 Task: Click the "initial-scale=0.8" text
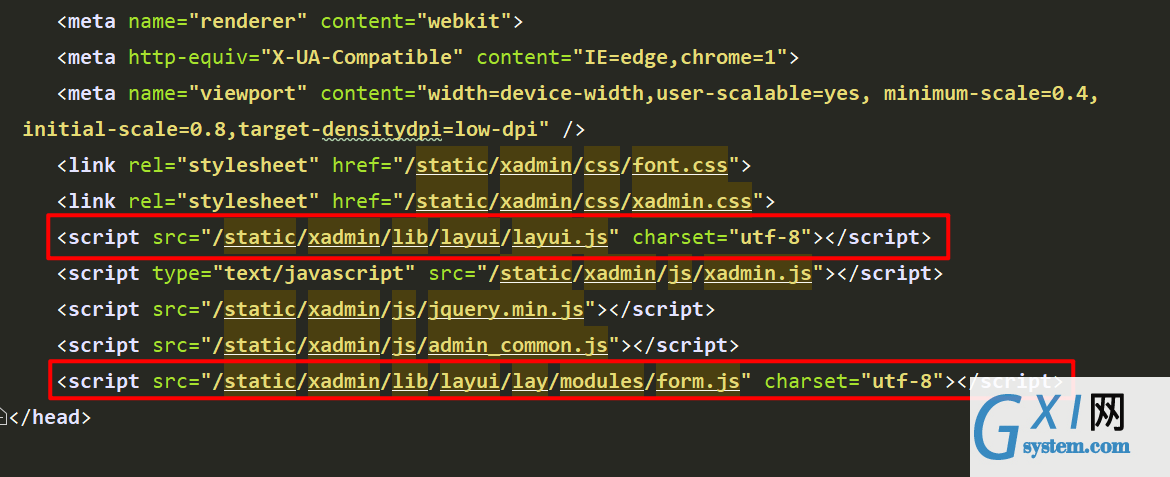[x=124, y=129]
